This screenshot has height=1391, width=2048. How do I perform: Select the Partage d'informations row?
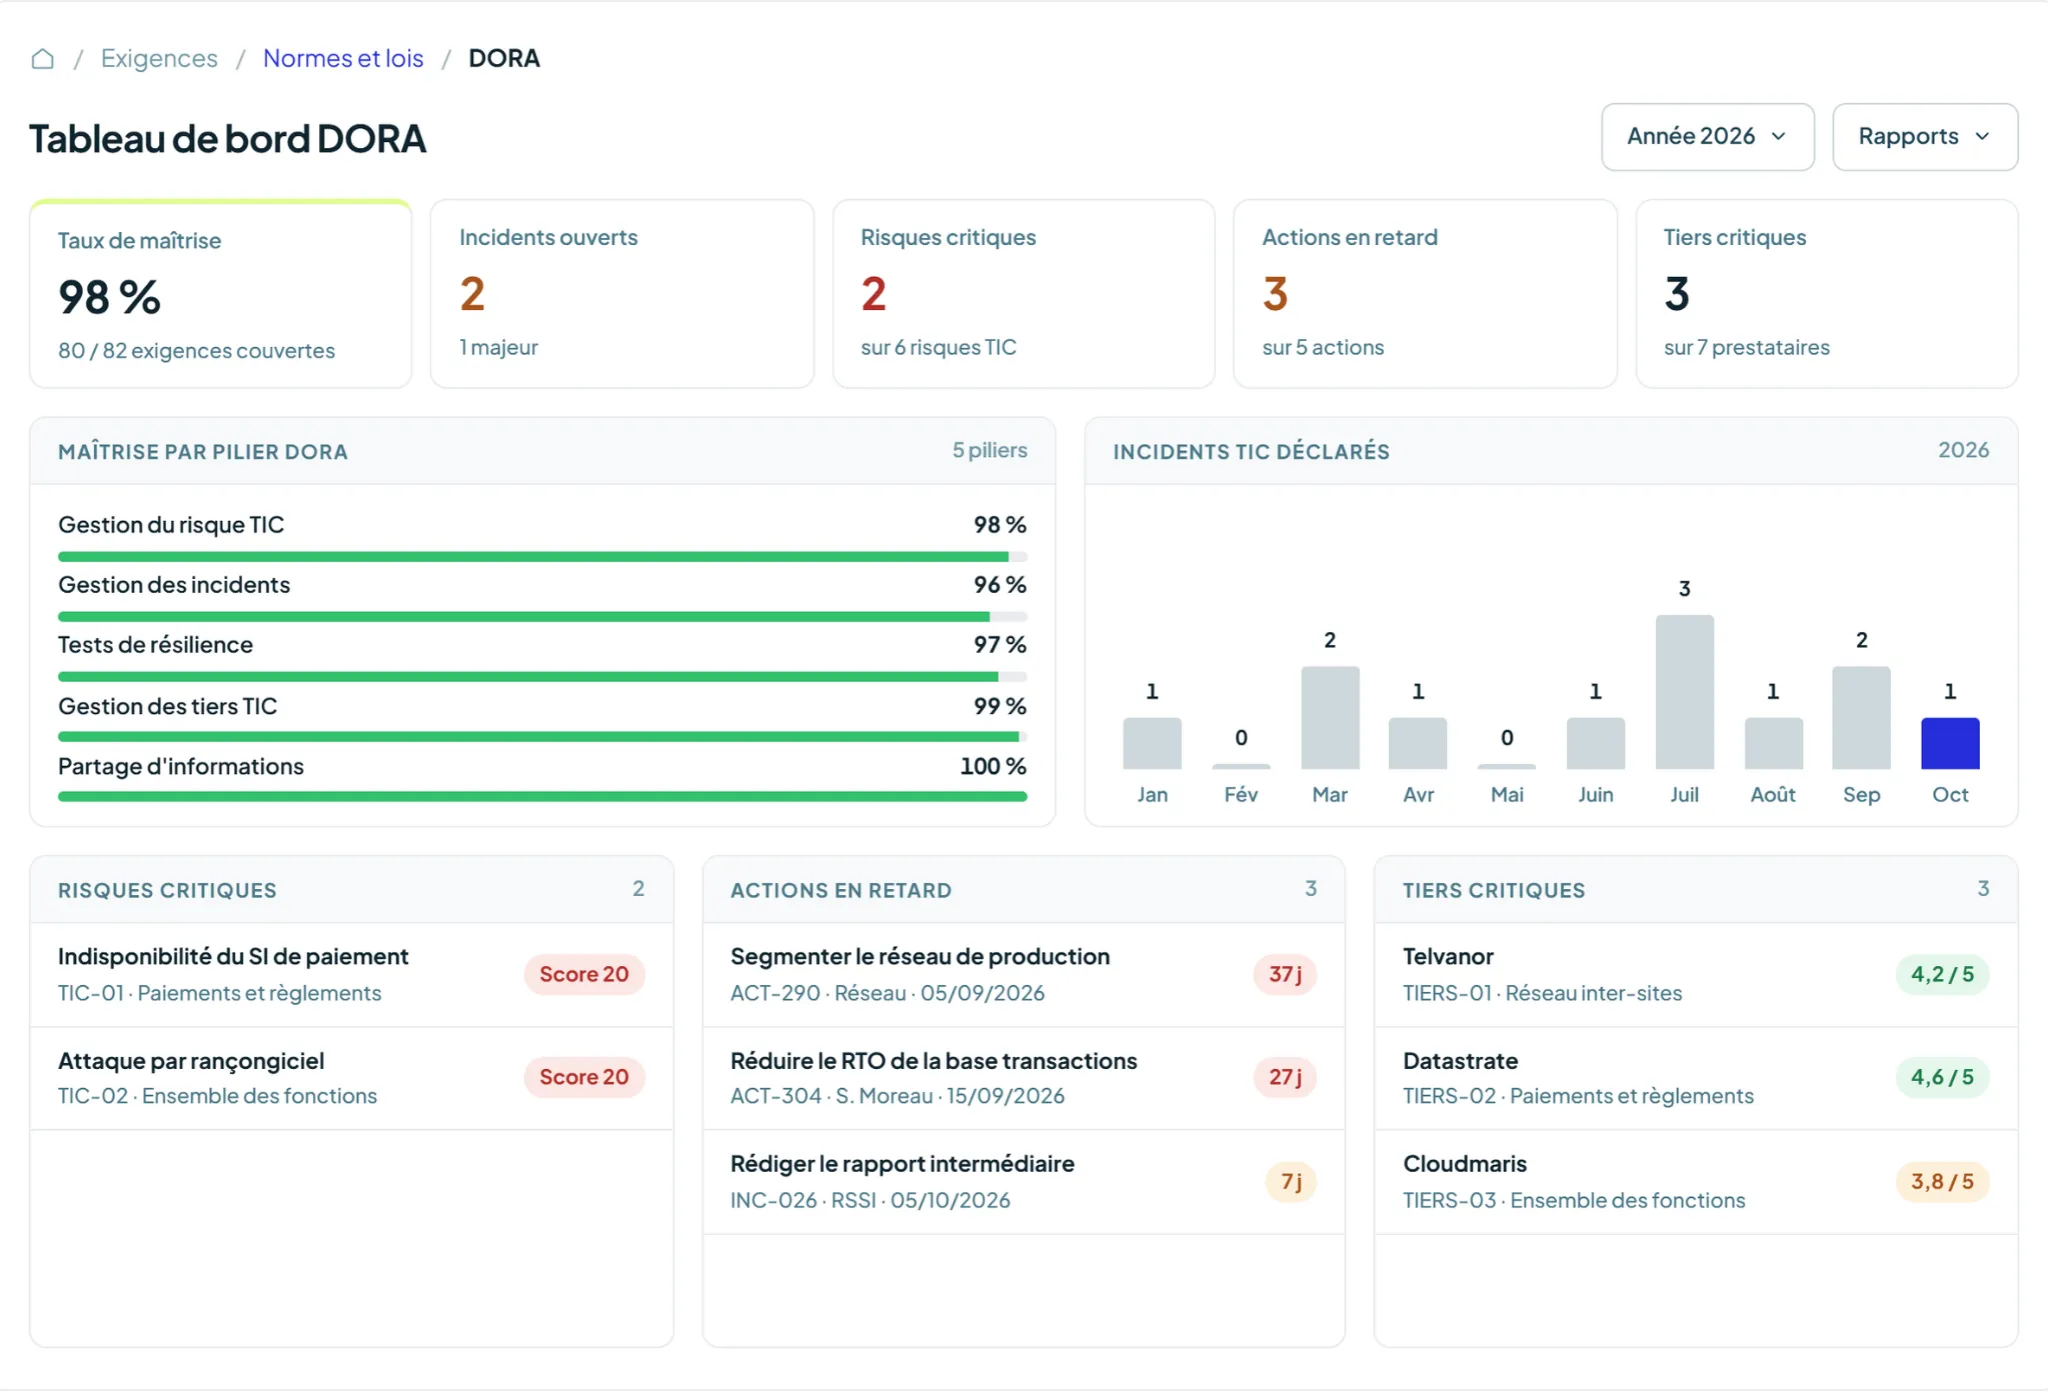(542, 779)
